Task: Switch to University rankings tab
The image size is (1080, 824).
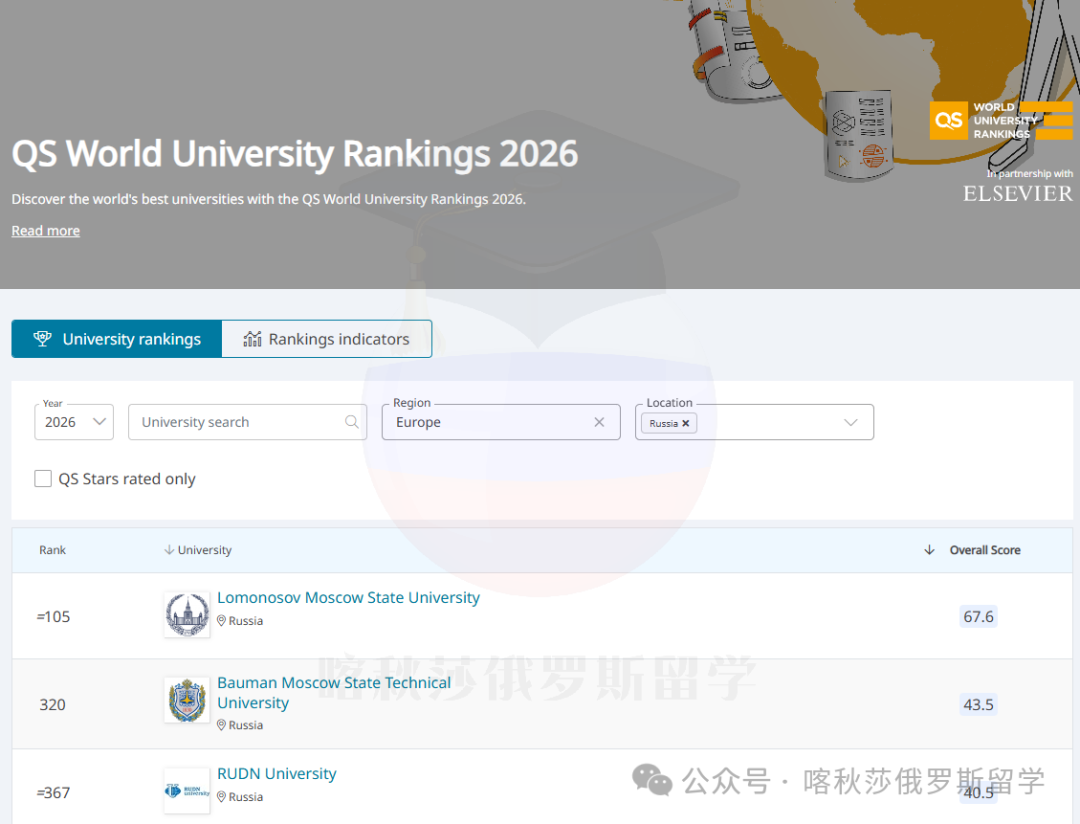Action: pyautogui.click(x=117, y=339)
